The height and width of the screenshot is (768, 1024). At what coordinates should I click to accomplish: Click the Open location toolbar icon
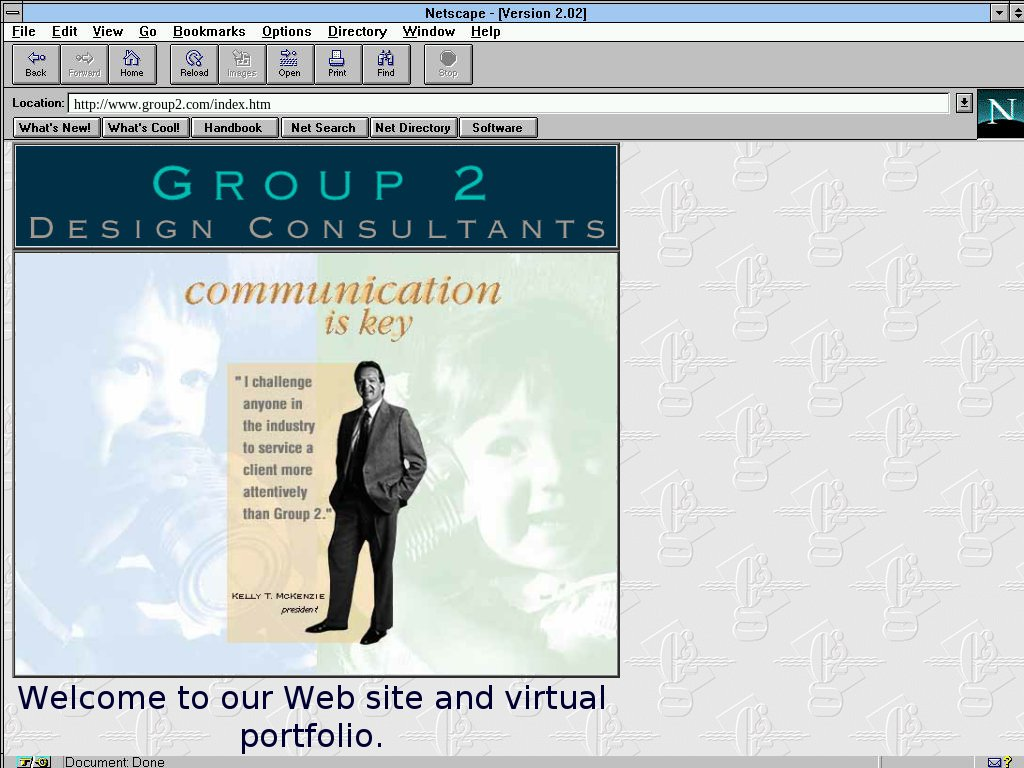pyautogui.click(x=289, y=64)
